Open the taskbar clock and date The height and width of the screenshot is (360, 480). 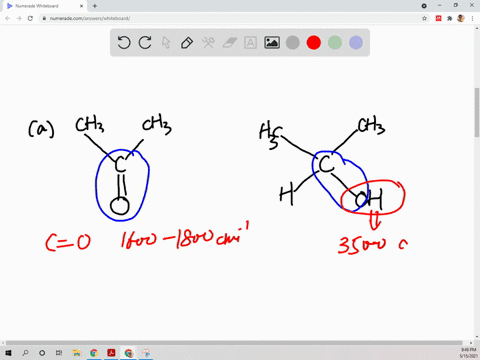468,353
